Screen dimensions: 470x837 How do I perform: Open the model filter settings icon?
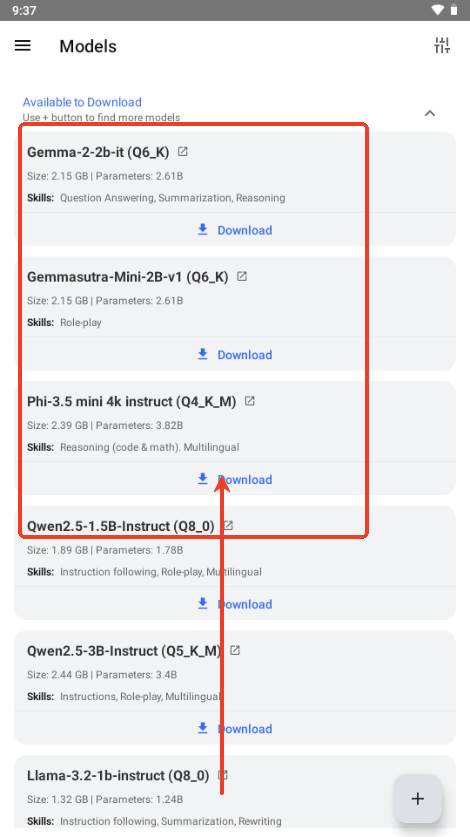[442, 46]
